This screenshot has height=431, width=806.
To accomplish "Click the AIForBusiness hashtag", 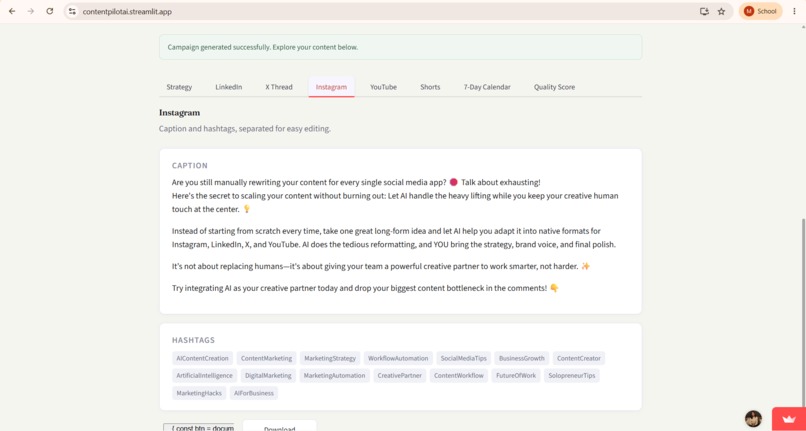I will (x=254, y=393).
